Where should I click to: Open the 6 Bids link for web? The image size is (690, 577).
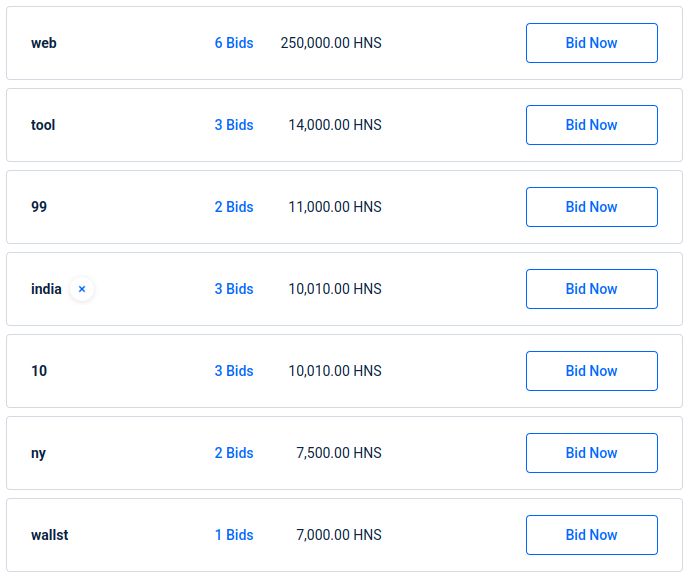coord(234,43)
